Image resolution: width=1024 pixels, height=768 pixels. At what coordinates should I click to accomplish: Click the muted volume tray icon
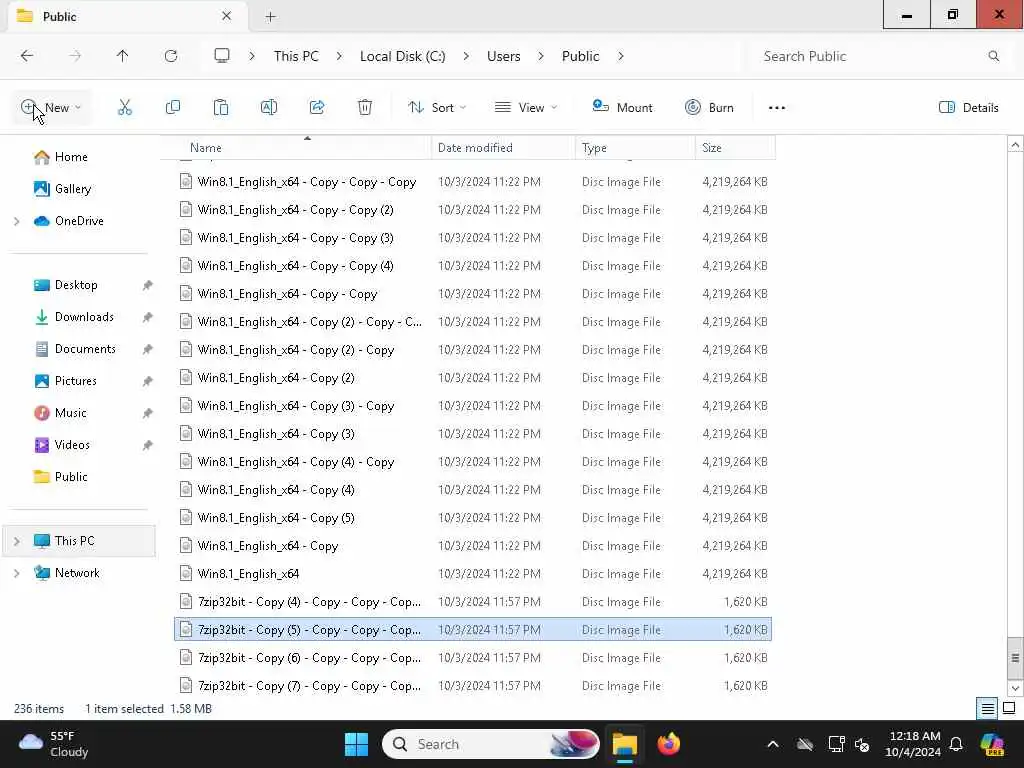pyautogui.click(x=862, y=744)
